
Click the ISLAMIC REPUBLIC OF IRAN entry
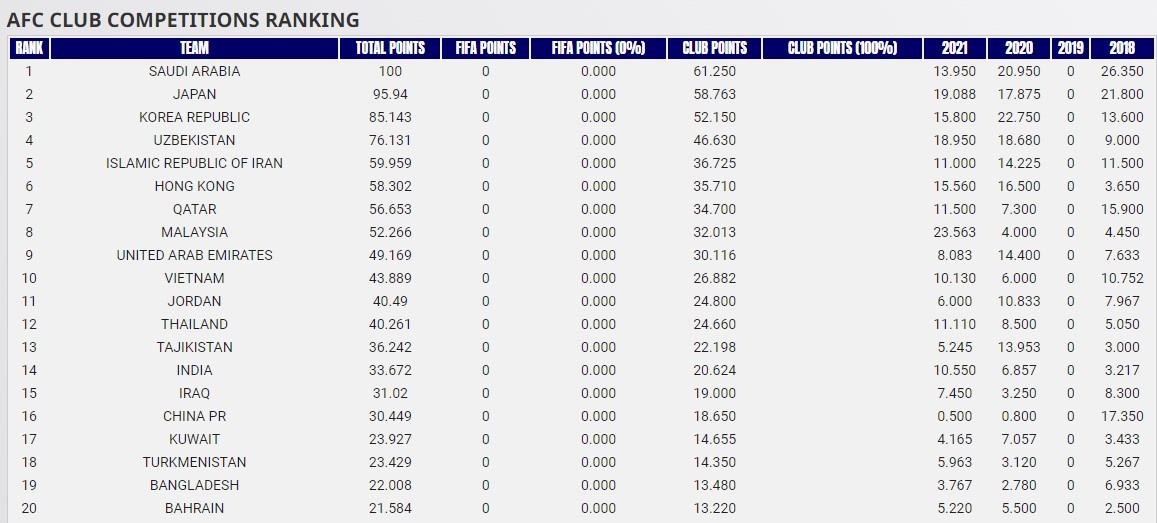[x=194, y=163]
